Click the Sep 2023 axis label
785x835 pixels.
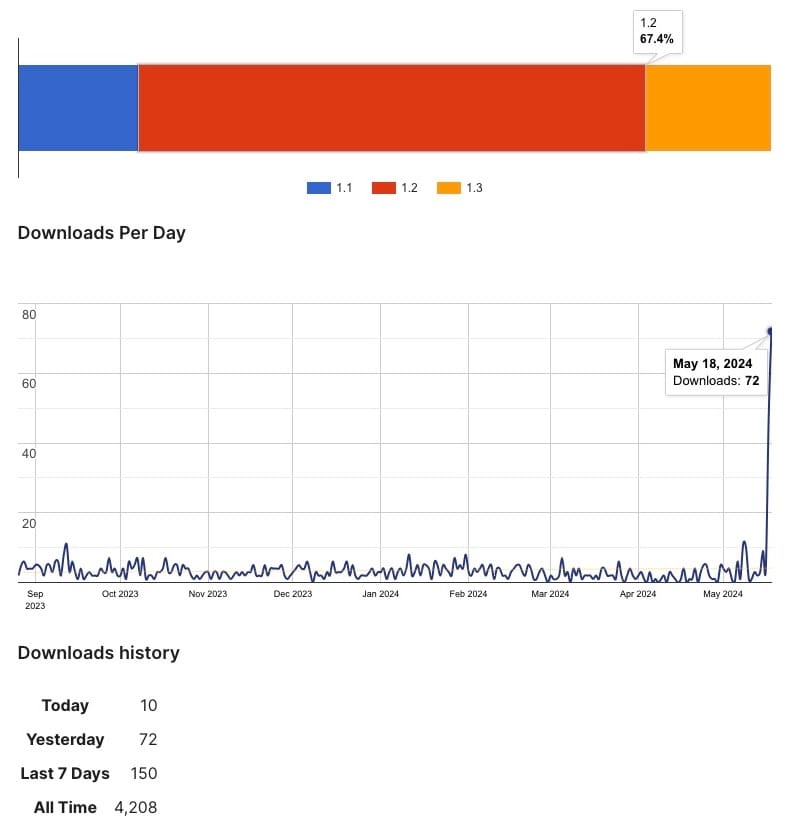[35, 599]
